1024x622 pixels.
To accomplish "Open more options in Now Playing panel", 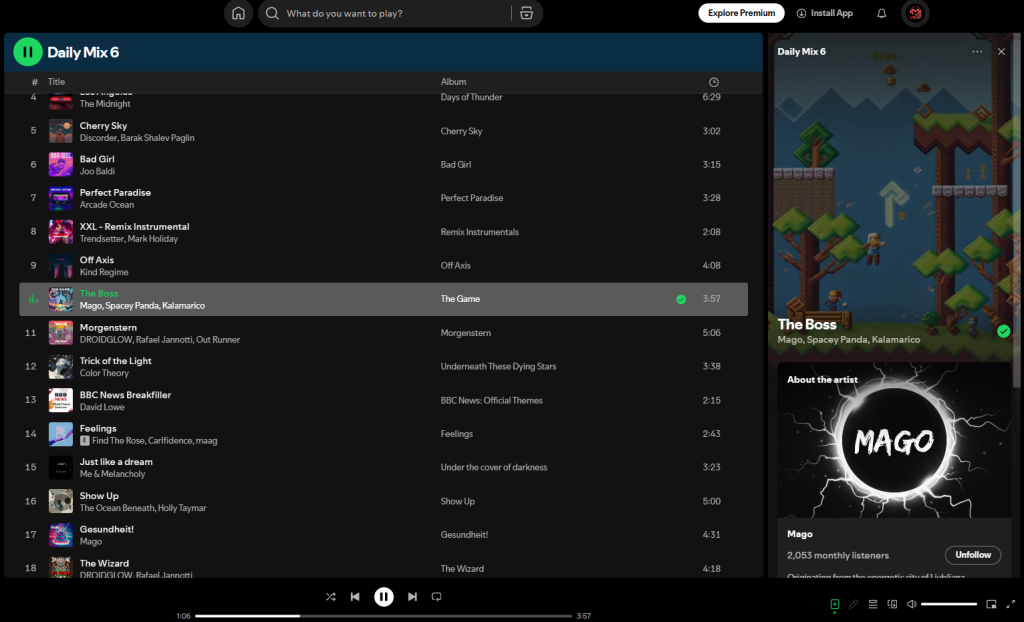I will click(x=977, y=52).
